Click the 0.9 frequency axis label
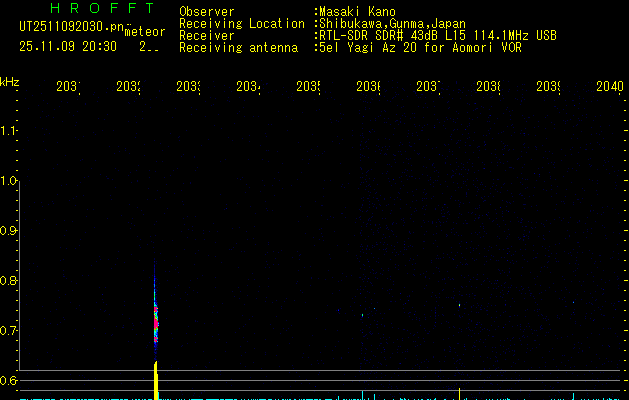 coord(8,231)
